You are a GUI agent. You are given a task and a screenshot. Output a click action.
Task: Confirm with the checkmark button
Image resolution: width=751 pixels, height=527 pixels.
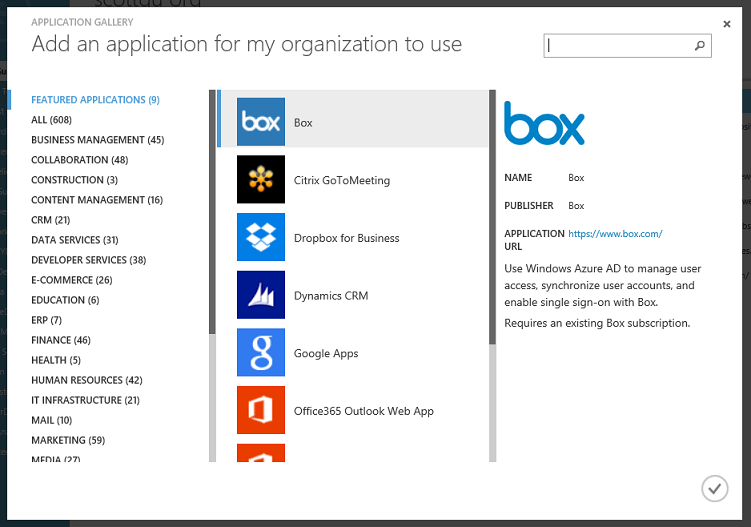(x=714, y=488)
